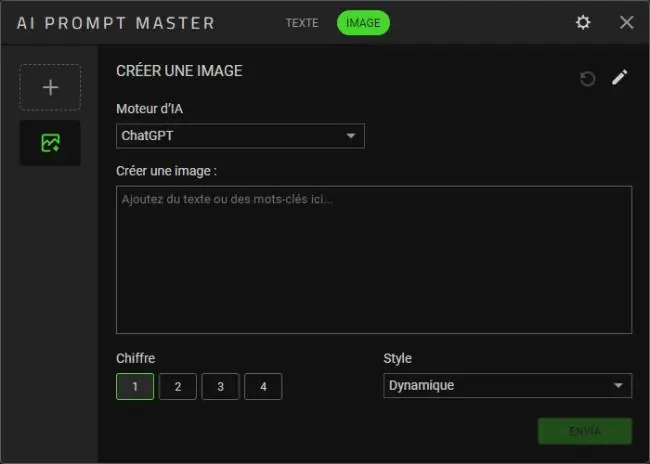Viewport: 650px width, 464px height.
Task: Expand the Style Dynamique dropdown
Action: [x=508, y=386]
